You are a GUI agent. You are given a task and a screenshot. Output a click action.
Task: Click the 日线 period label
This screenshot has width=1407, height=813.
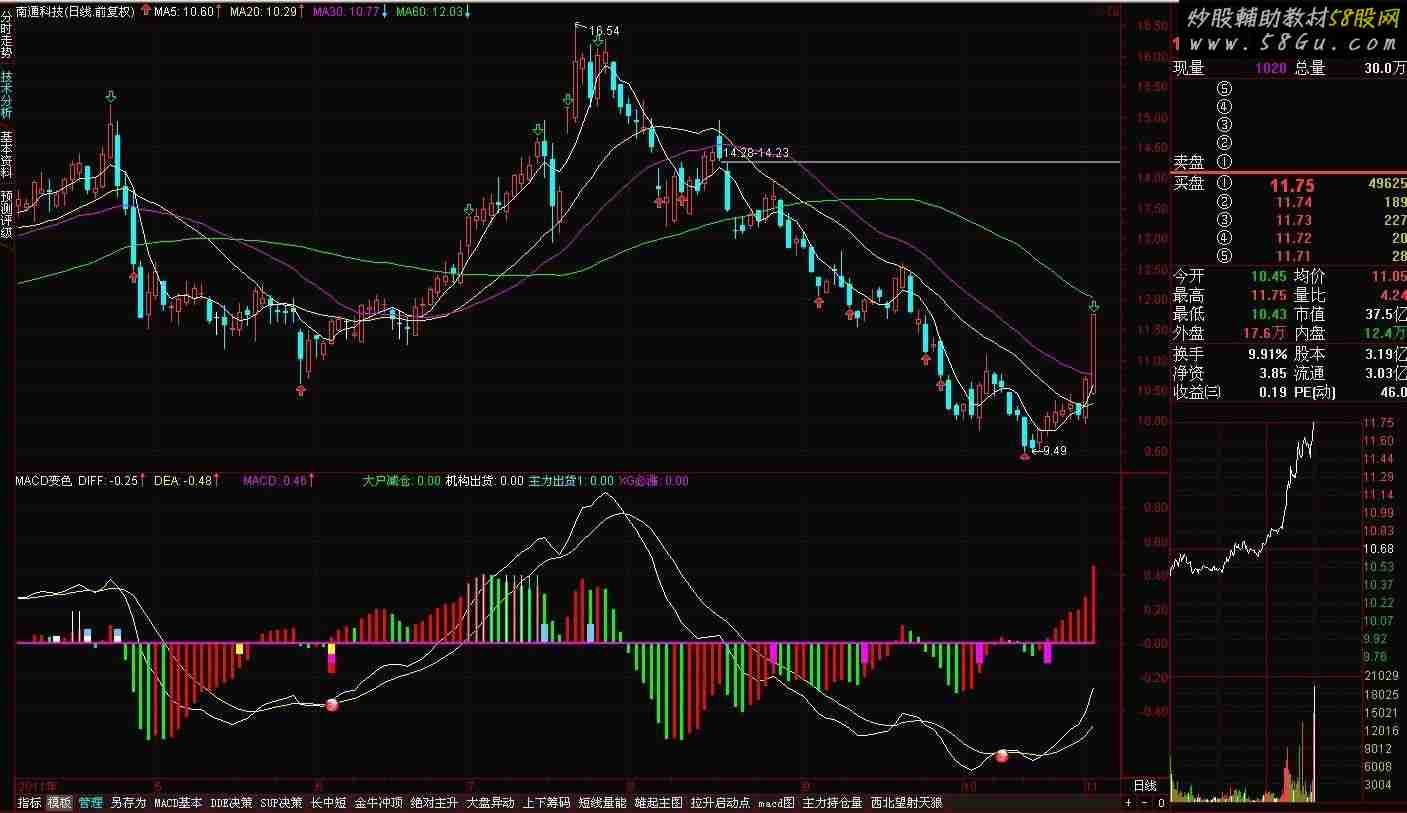coord(1144,785)
